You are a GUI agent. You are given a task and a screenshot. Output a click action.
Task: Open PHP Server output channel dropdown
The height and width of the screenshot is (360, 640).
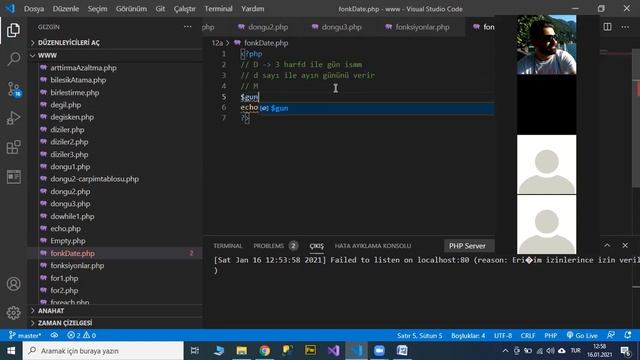tap(469, 246)
